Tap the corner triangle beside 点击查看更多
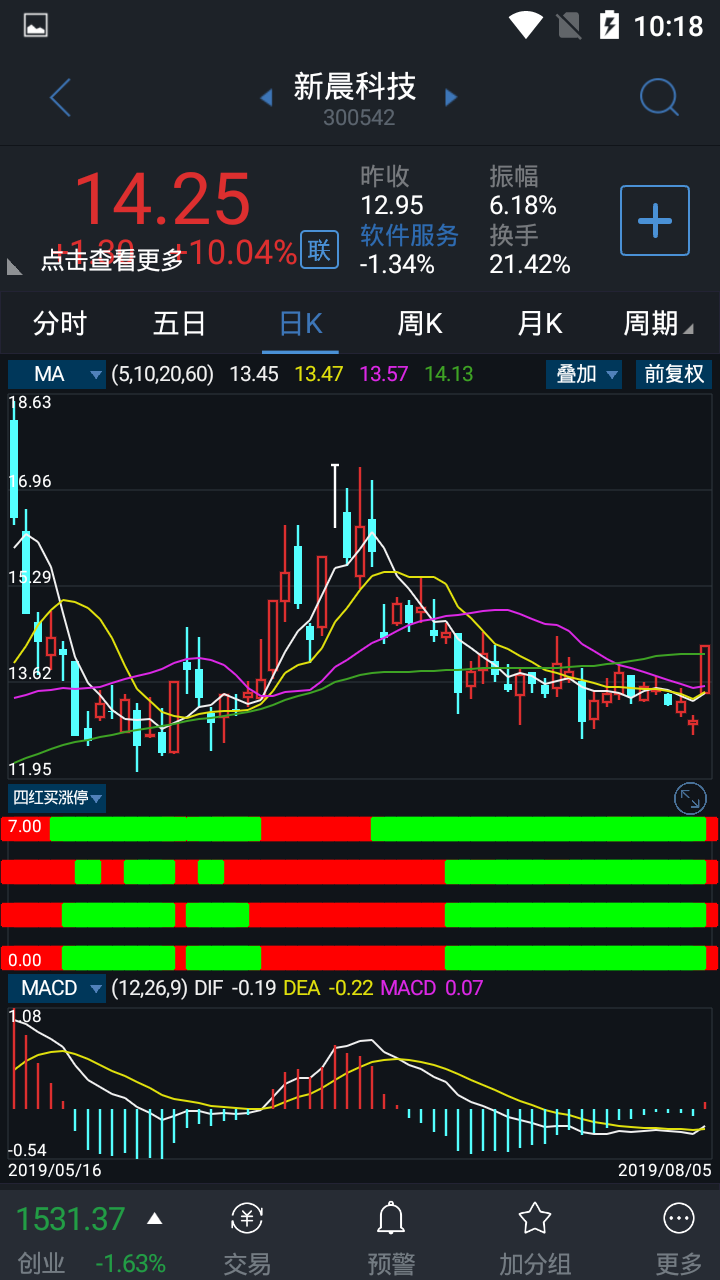Screen dimensions: 720x1280 (x=15, y=266)
